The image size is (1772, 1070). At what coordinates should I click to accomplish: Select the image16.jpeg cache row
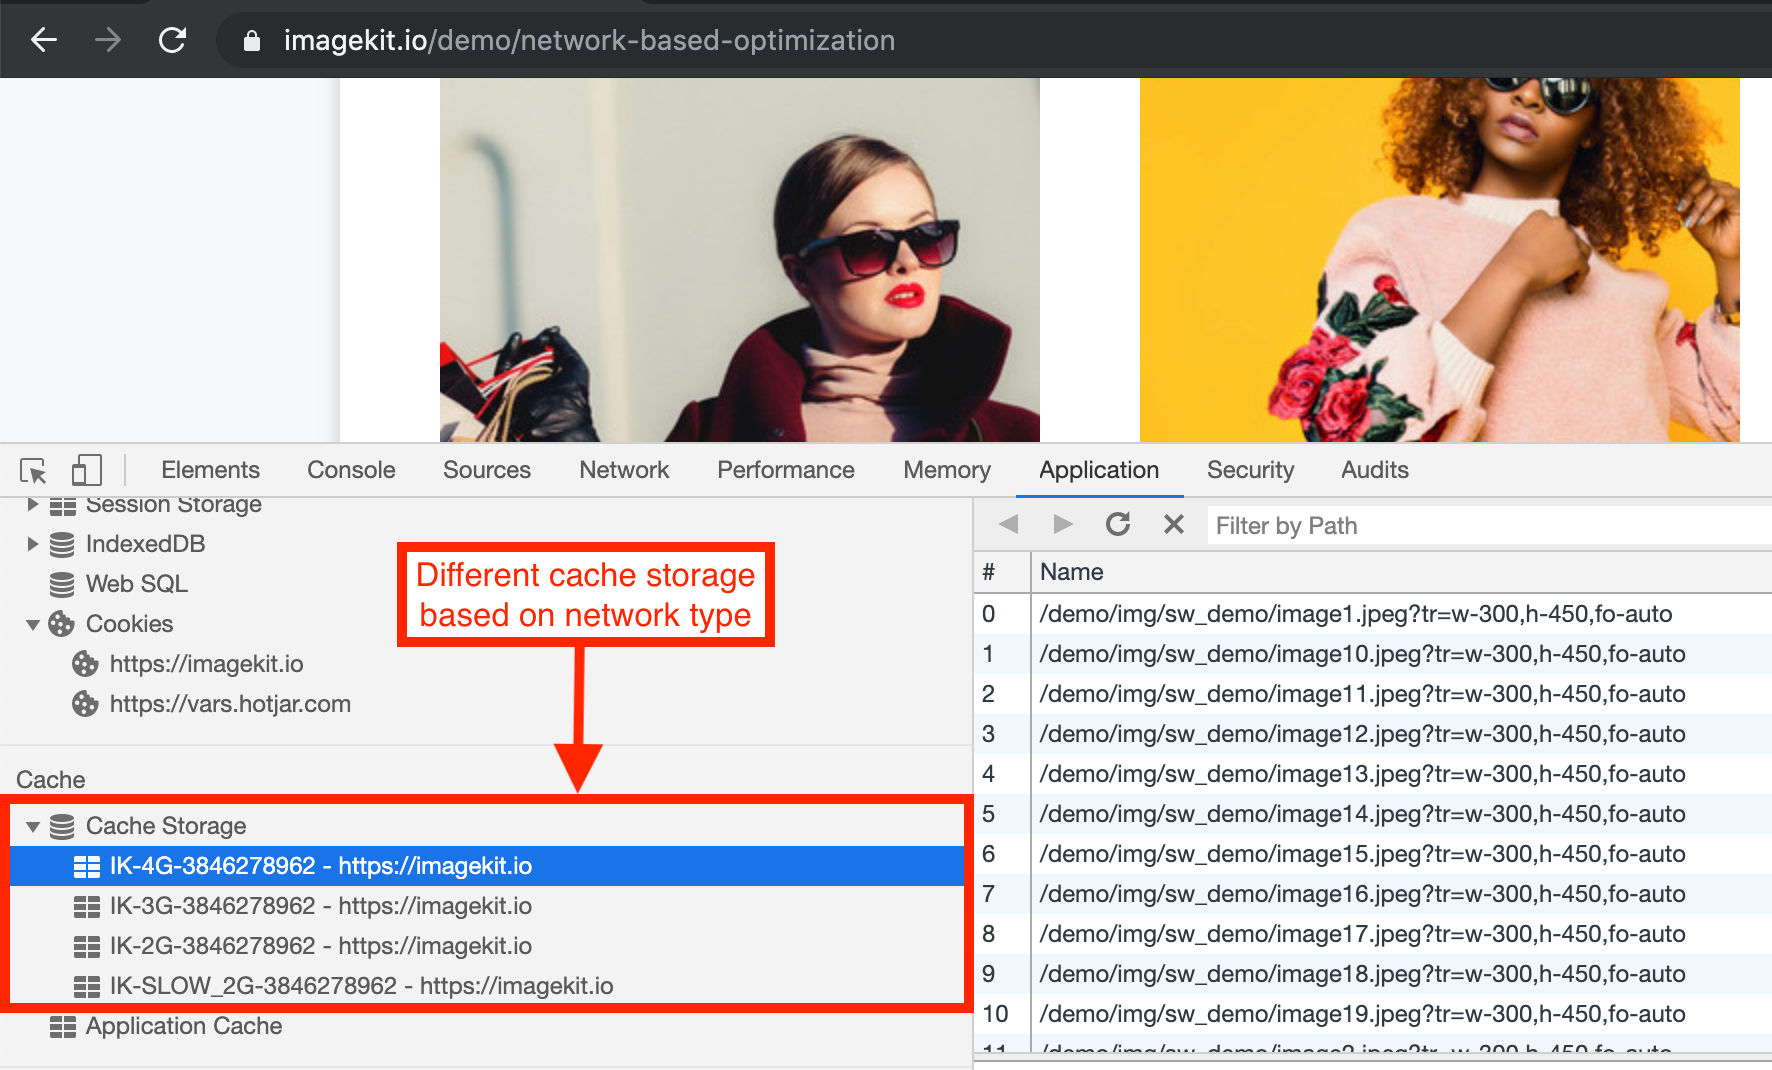point(1373,894)
